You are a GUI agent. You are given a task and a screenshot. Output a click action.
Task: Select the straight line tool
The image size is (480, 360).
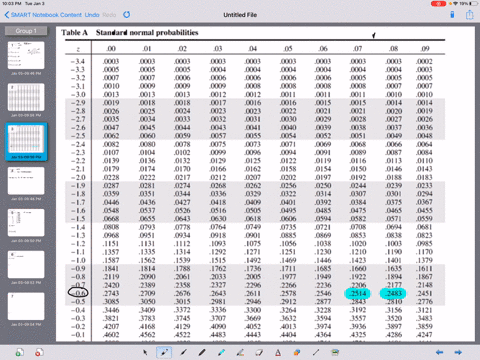tap(316, 352)
